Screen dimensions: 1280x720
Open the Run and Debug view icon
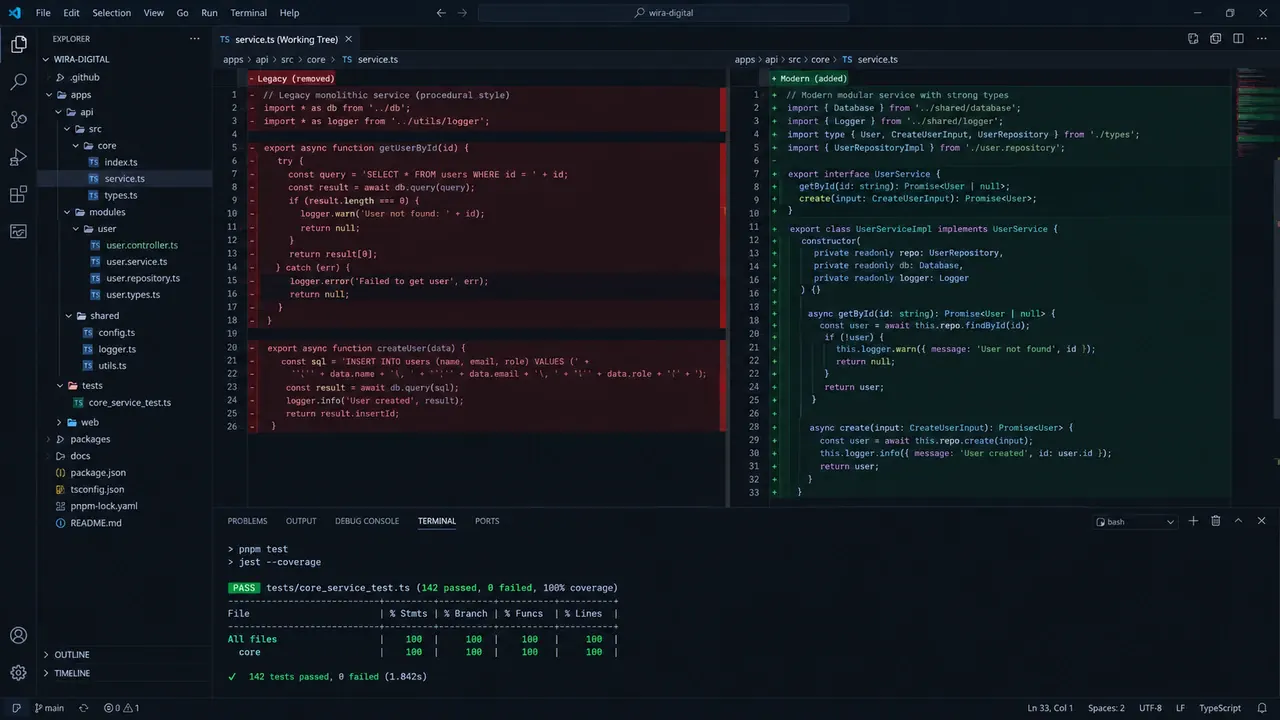(x=18, y=157)
